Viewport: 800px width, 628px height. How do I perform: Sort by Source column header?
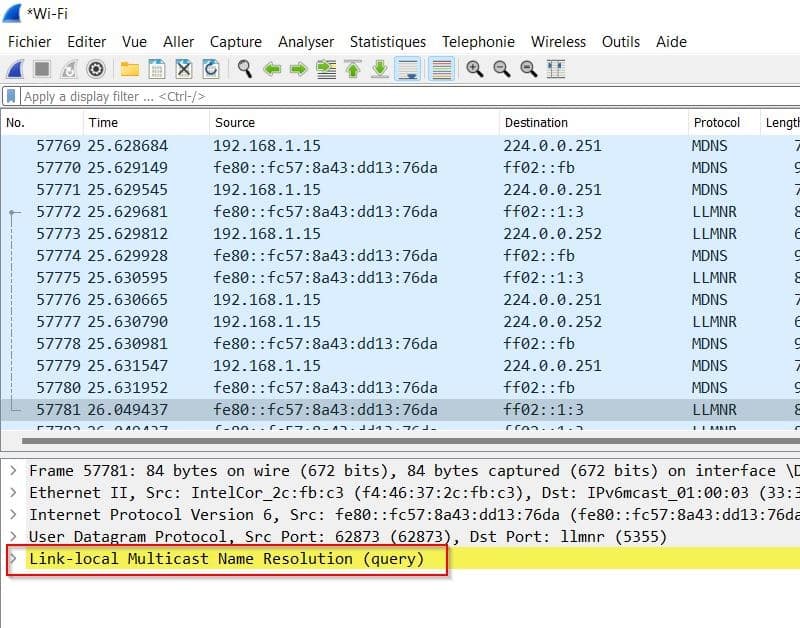235,122
